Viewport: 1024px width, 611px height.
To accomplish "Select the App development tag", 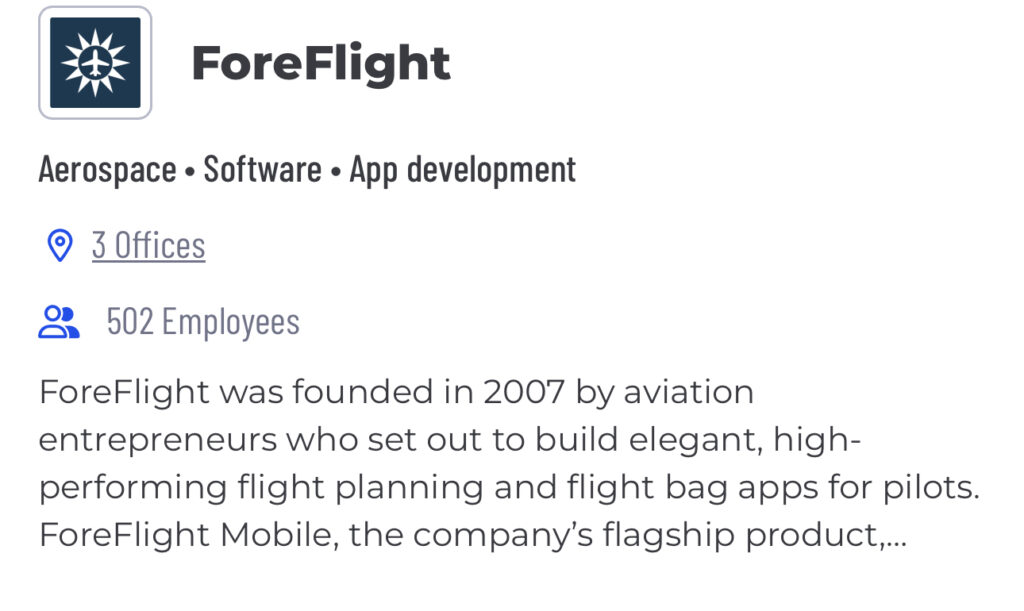I will tap(463, 170).
